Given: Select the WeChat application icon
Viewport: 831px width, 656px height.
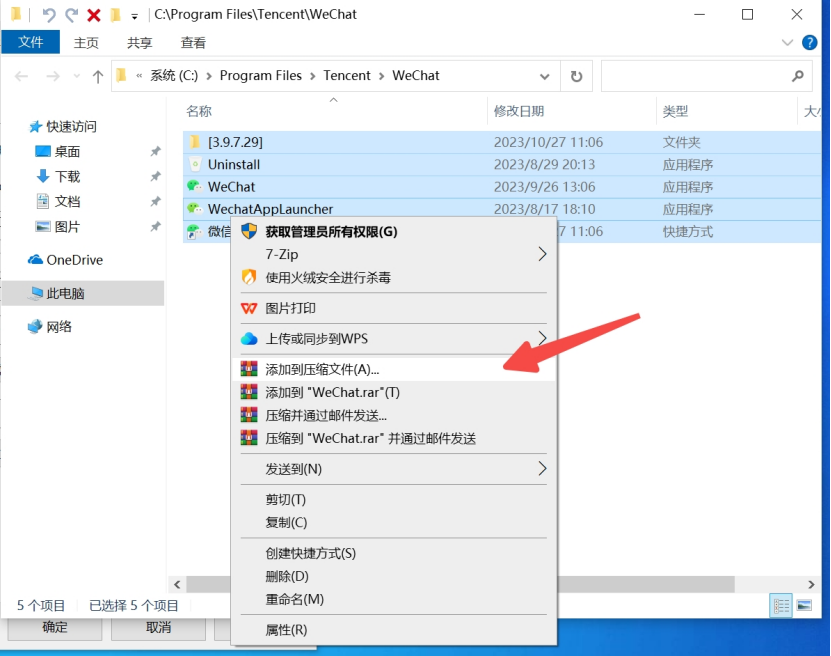Looking at the screenshot, I should pos(195,187).
